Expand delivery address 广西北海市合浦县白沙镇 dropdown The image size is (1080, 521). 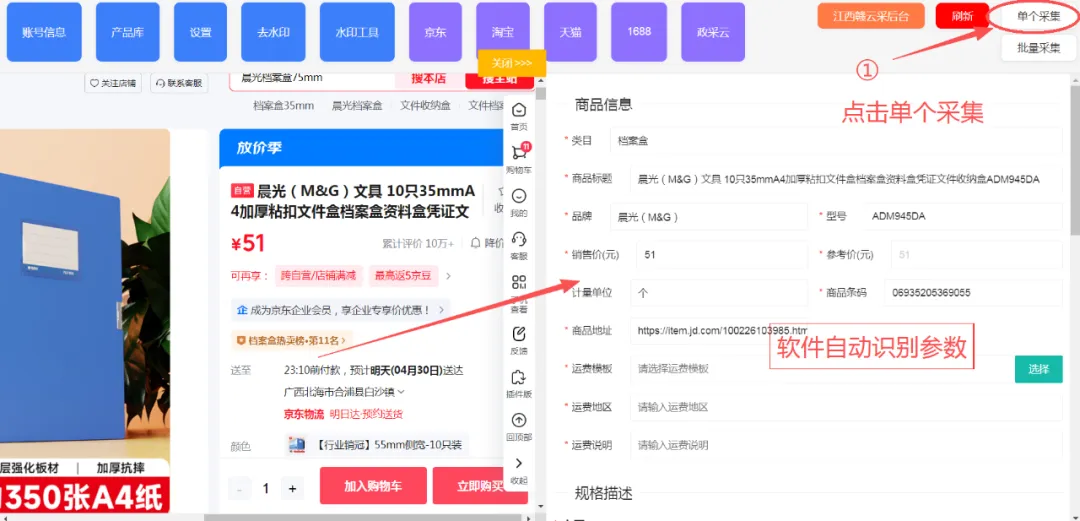point(344,391)
